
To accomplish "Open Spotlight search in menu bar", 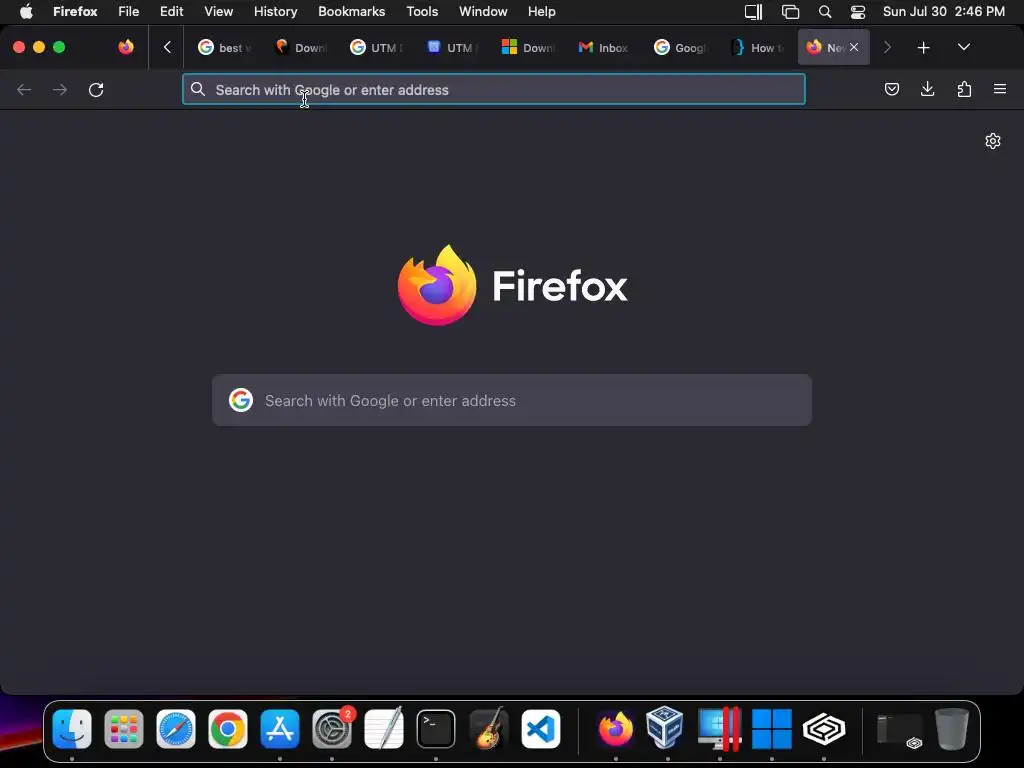I will 825,12.
